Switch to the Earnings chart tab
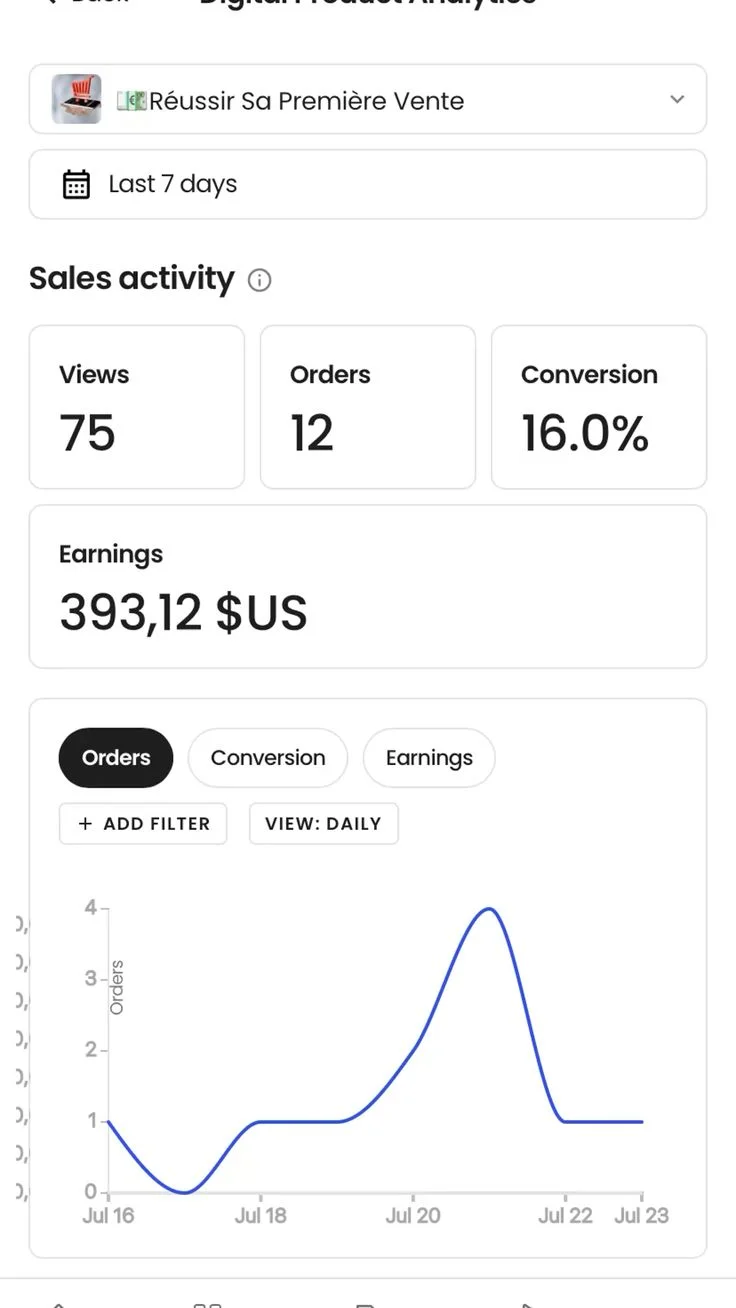 [x=429, y=758]
